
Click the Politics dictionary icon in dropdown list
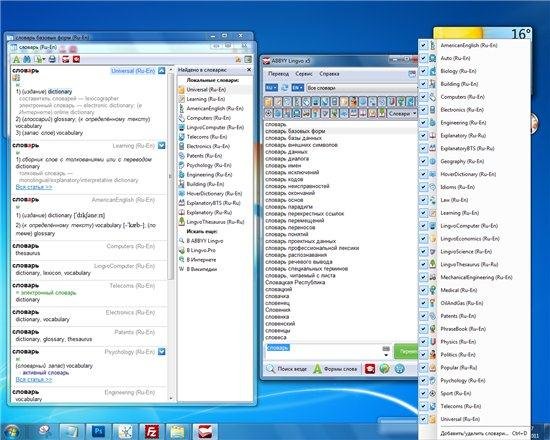[433, 354]
